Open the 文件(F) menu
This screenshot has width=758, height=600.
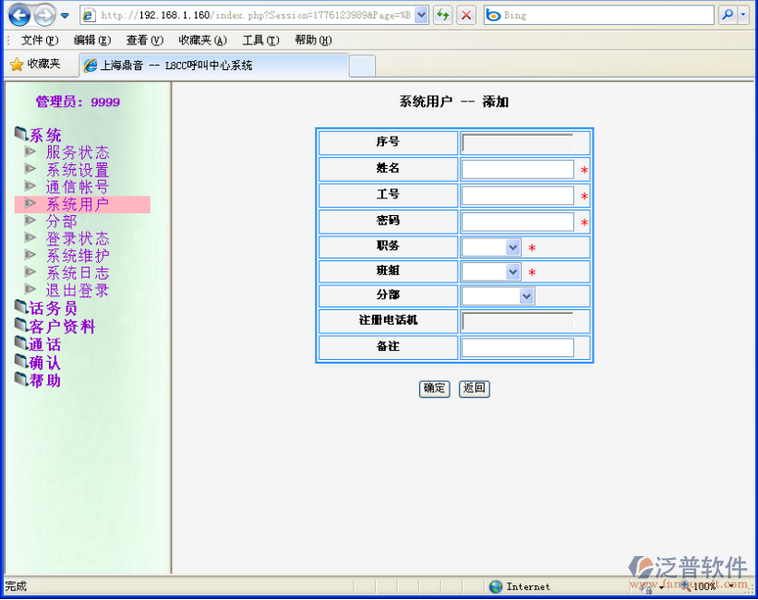point(39,40)
